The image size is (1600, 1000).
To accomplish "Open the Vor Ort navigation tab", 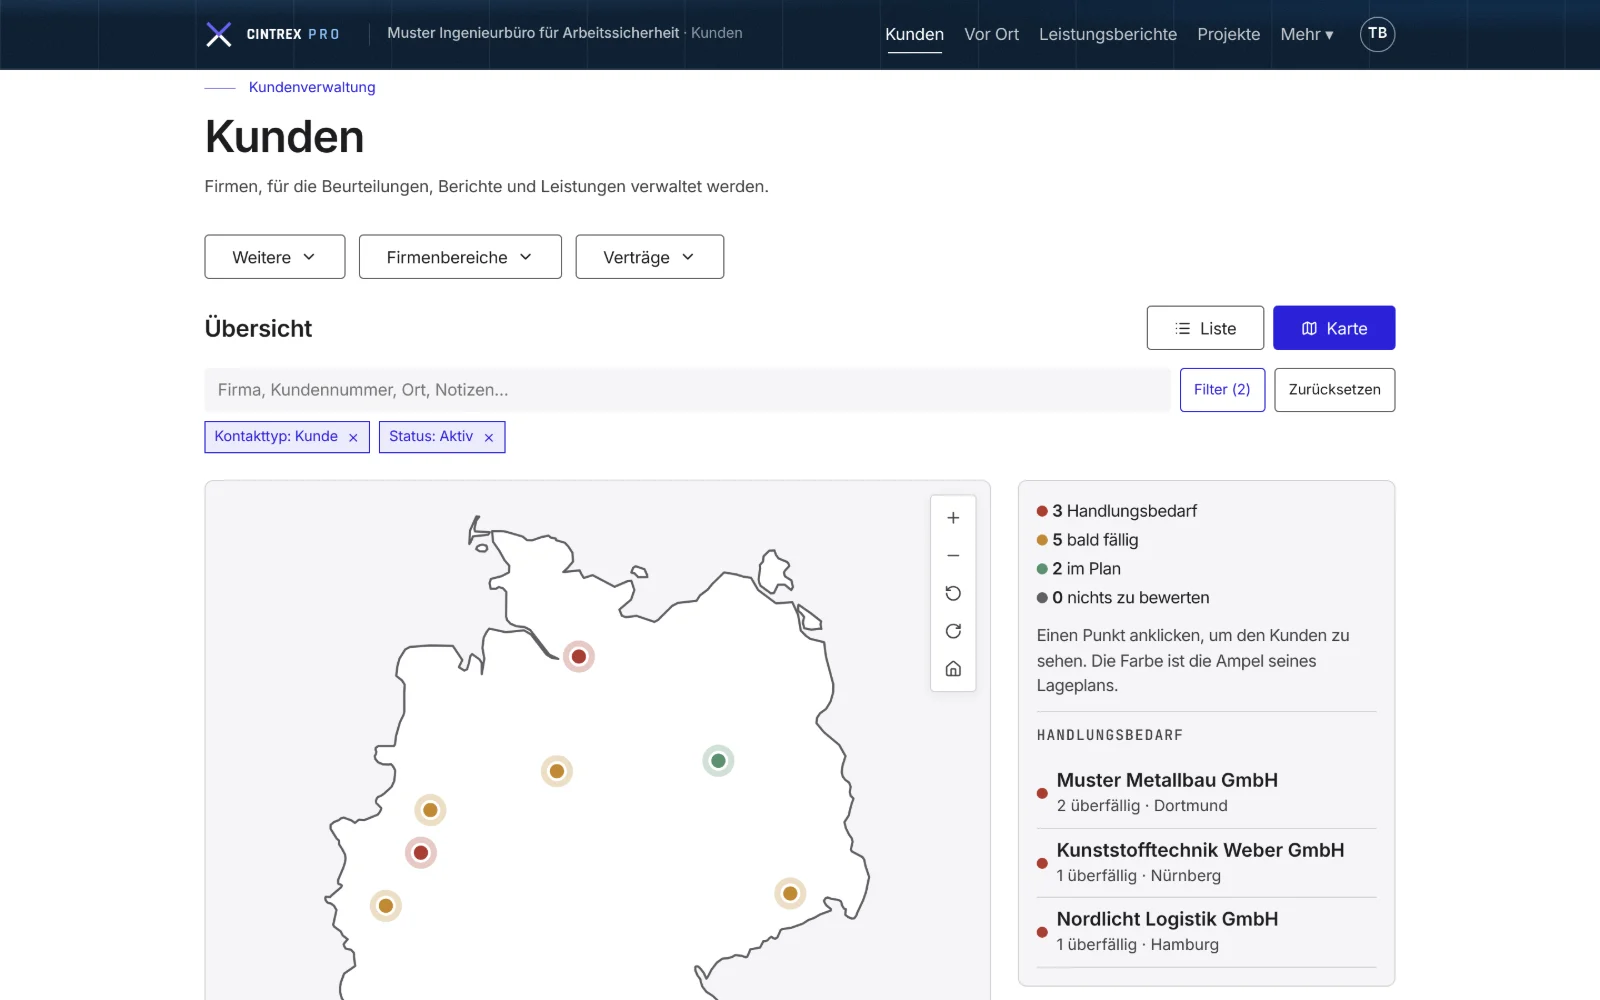I will click(991, 34).
